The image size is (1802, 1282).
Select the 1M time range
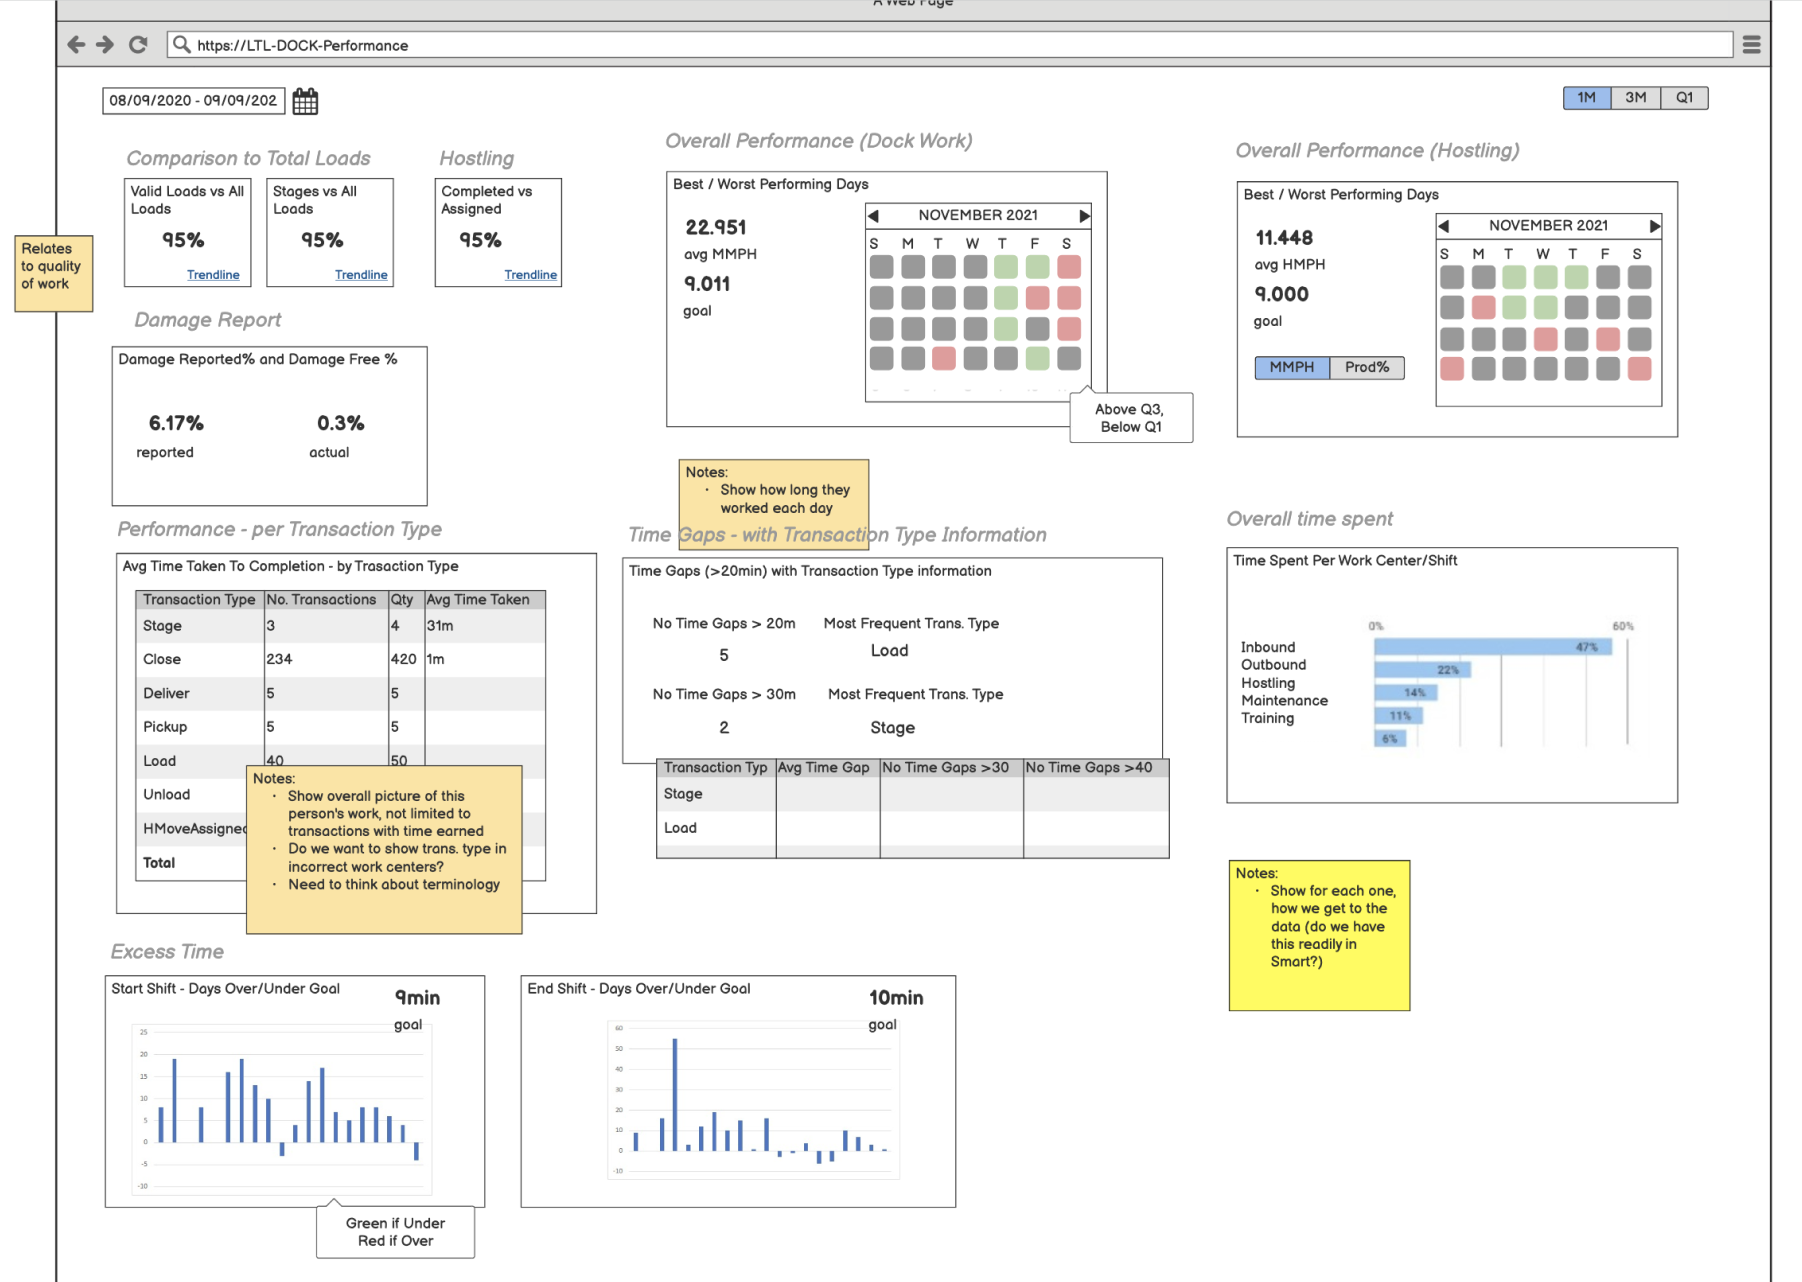pos(1586,98)
